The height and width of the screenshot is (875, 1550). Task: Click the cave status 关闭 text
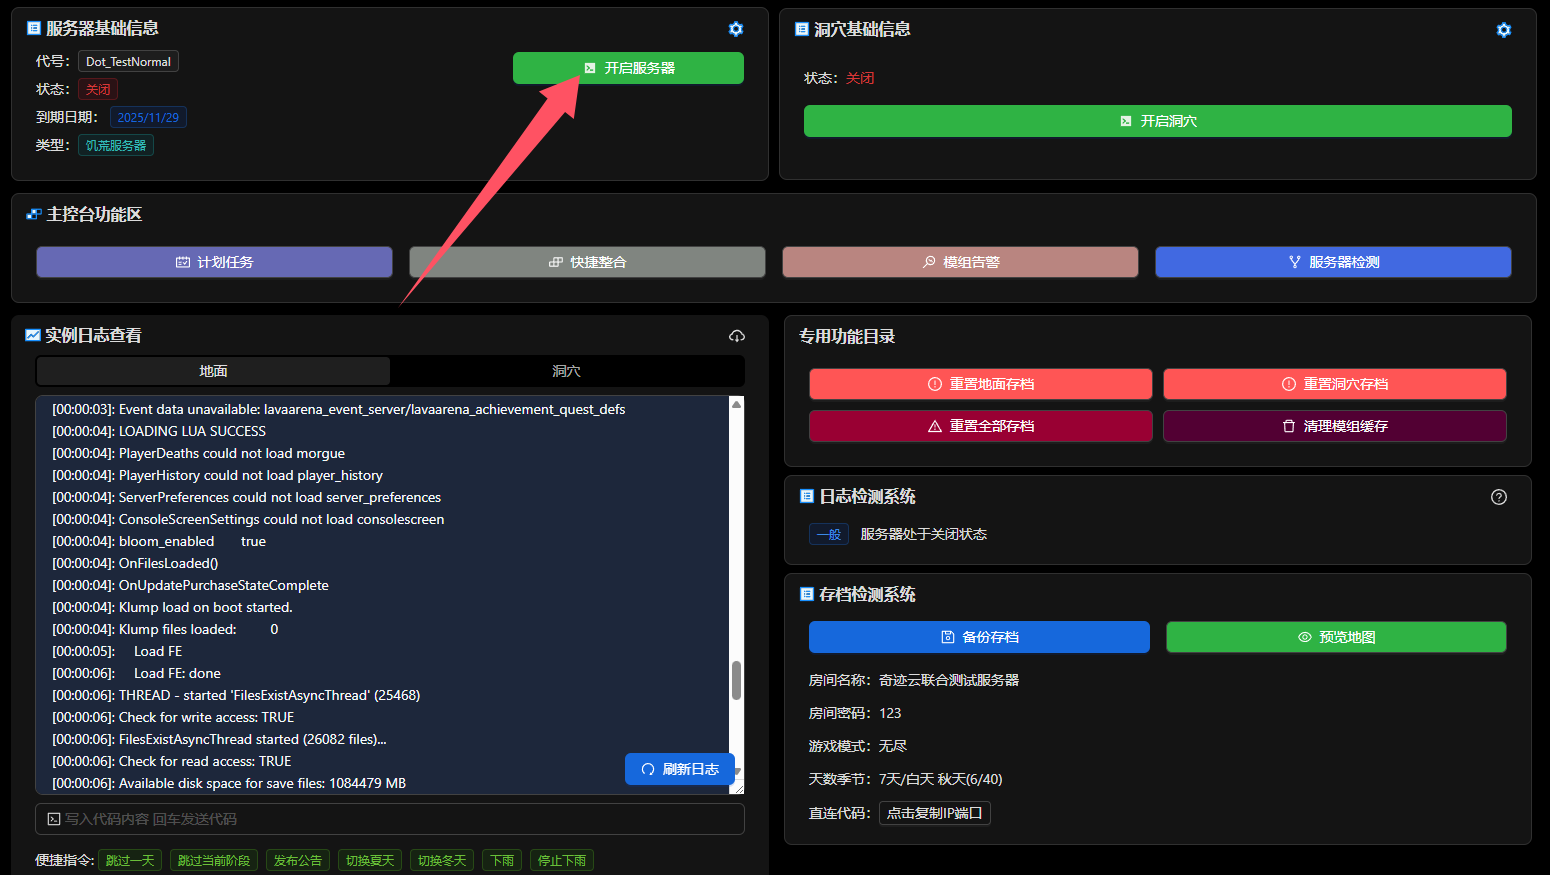(860, 78)
